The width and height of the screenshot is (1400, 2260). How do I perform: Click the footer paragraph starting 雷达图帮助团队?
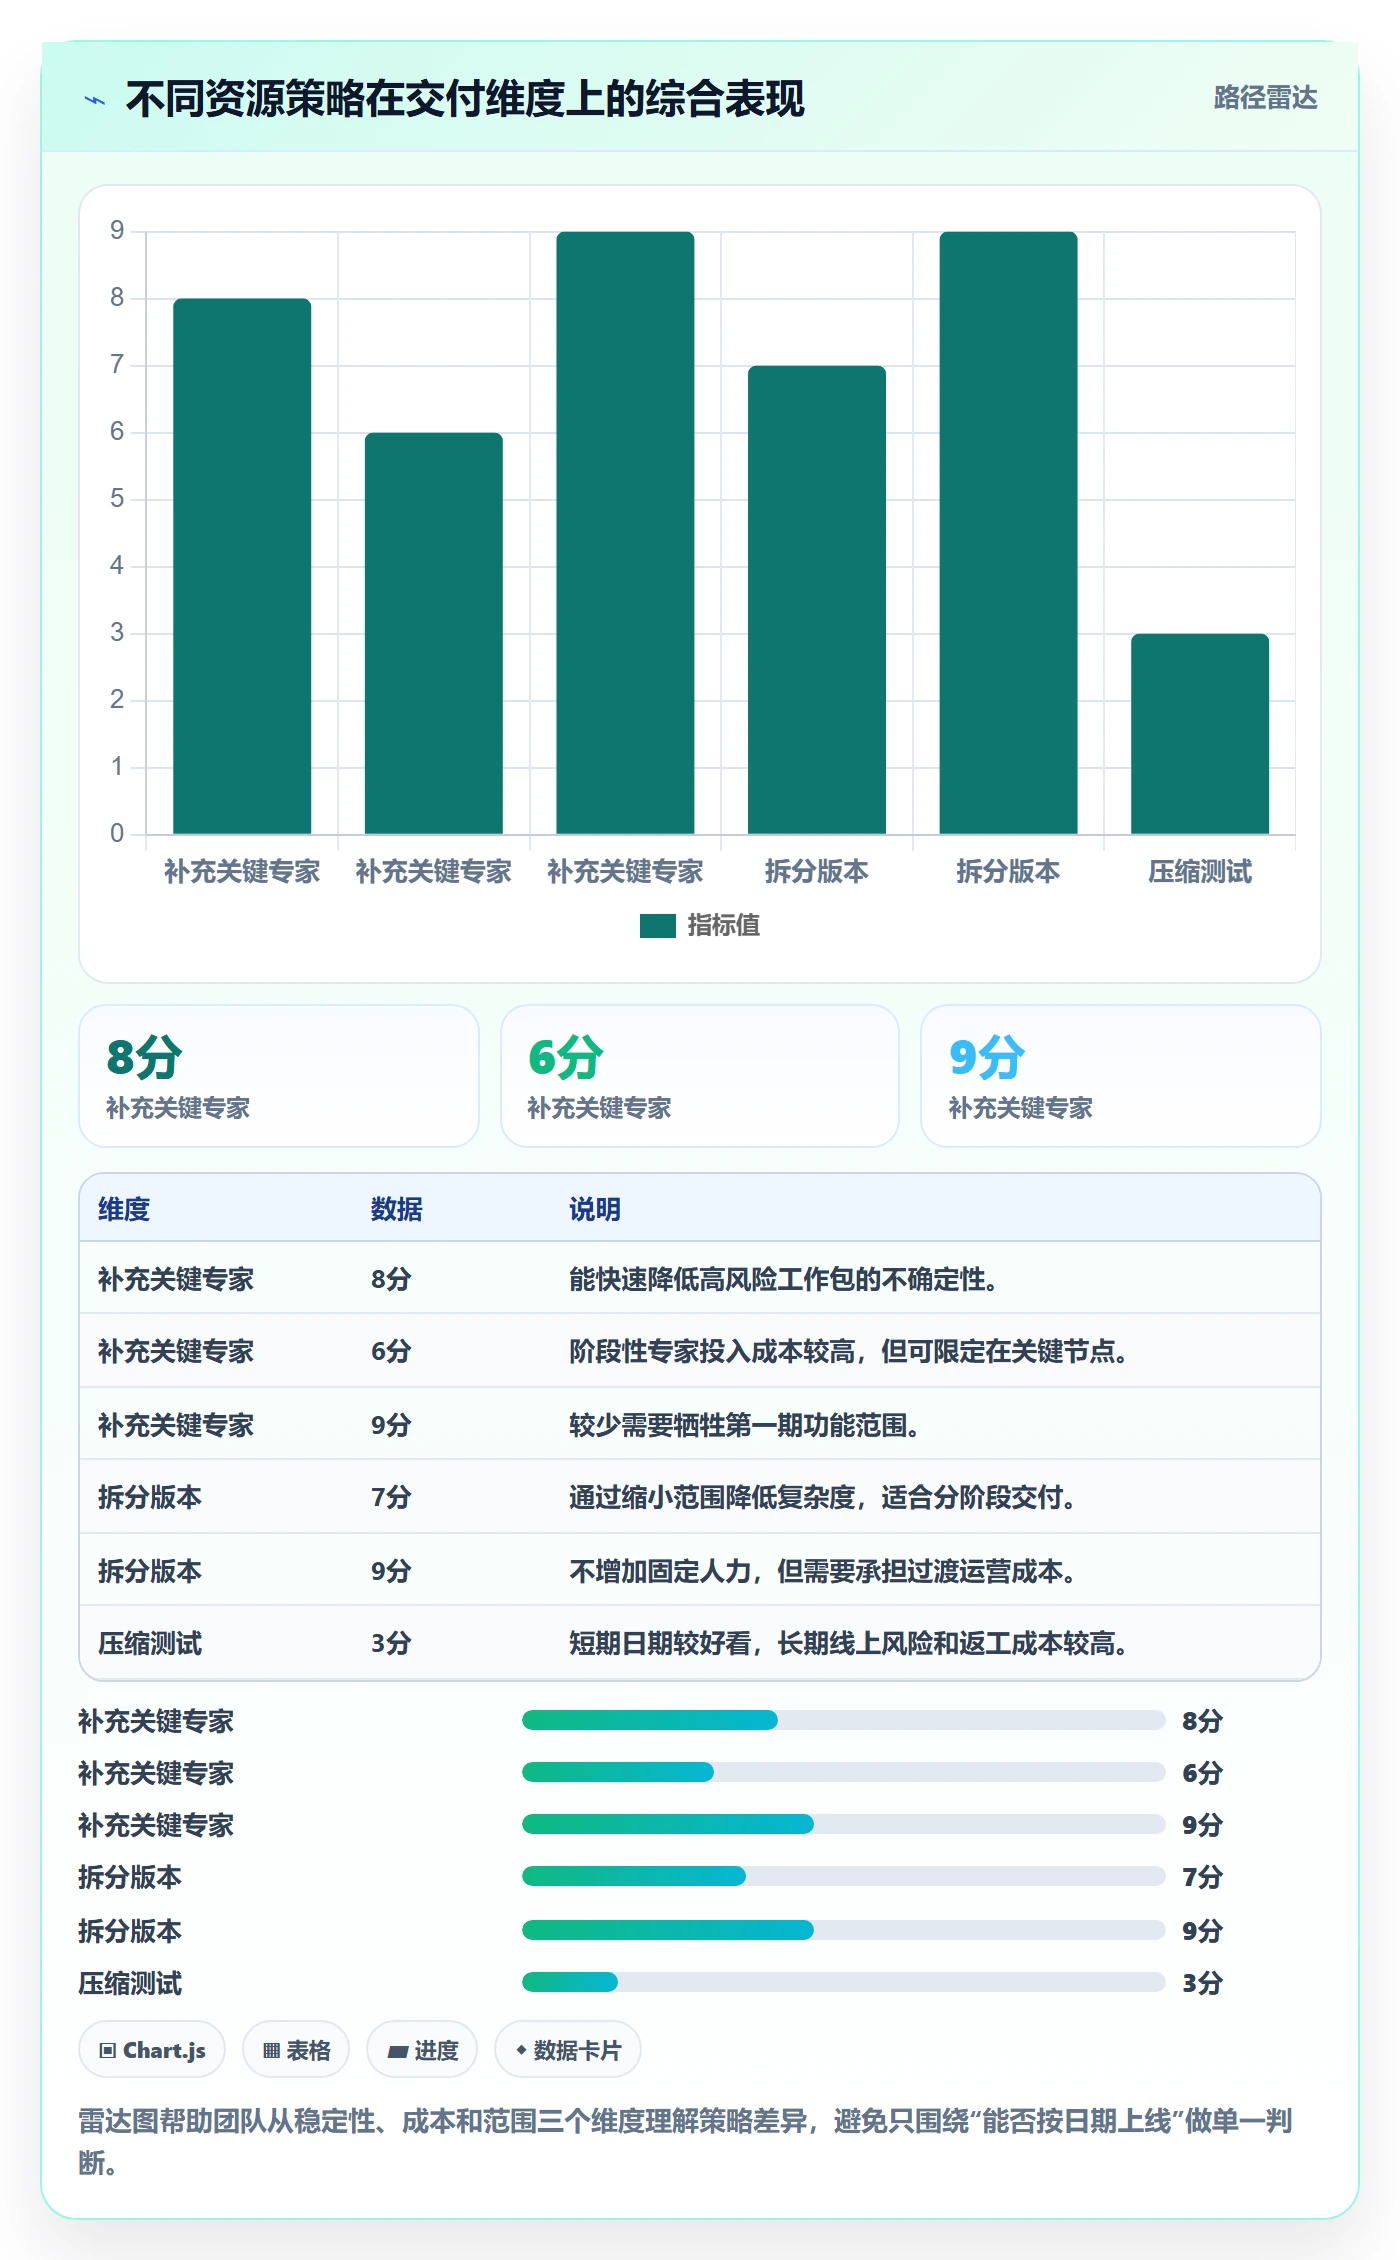point(686,2141)
